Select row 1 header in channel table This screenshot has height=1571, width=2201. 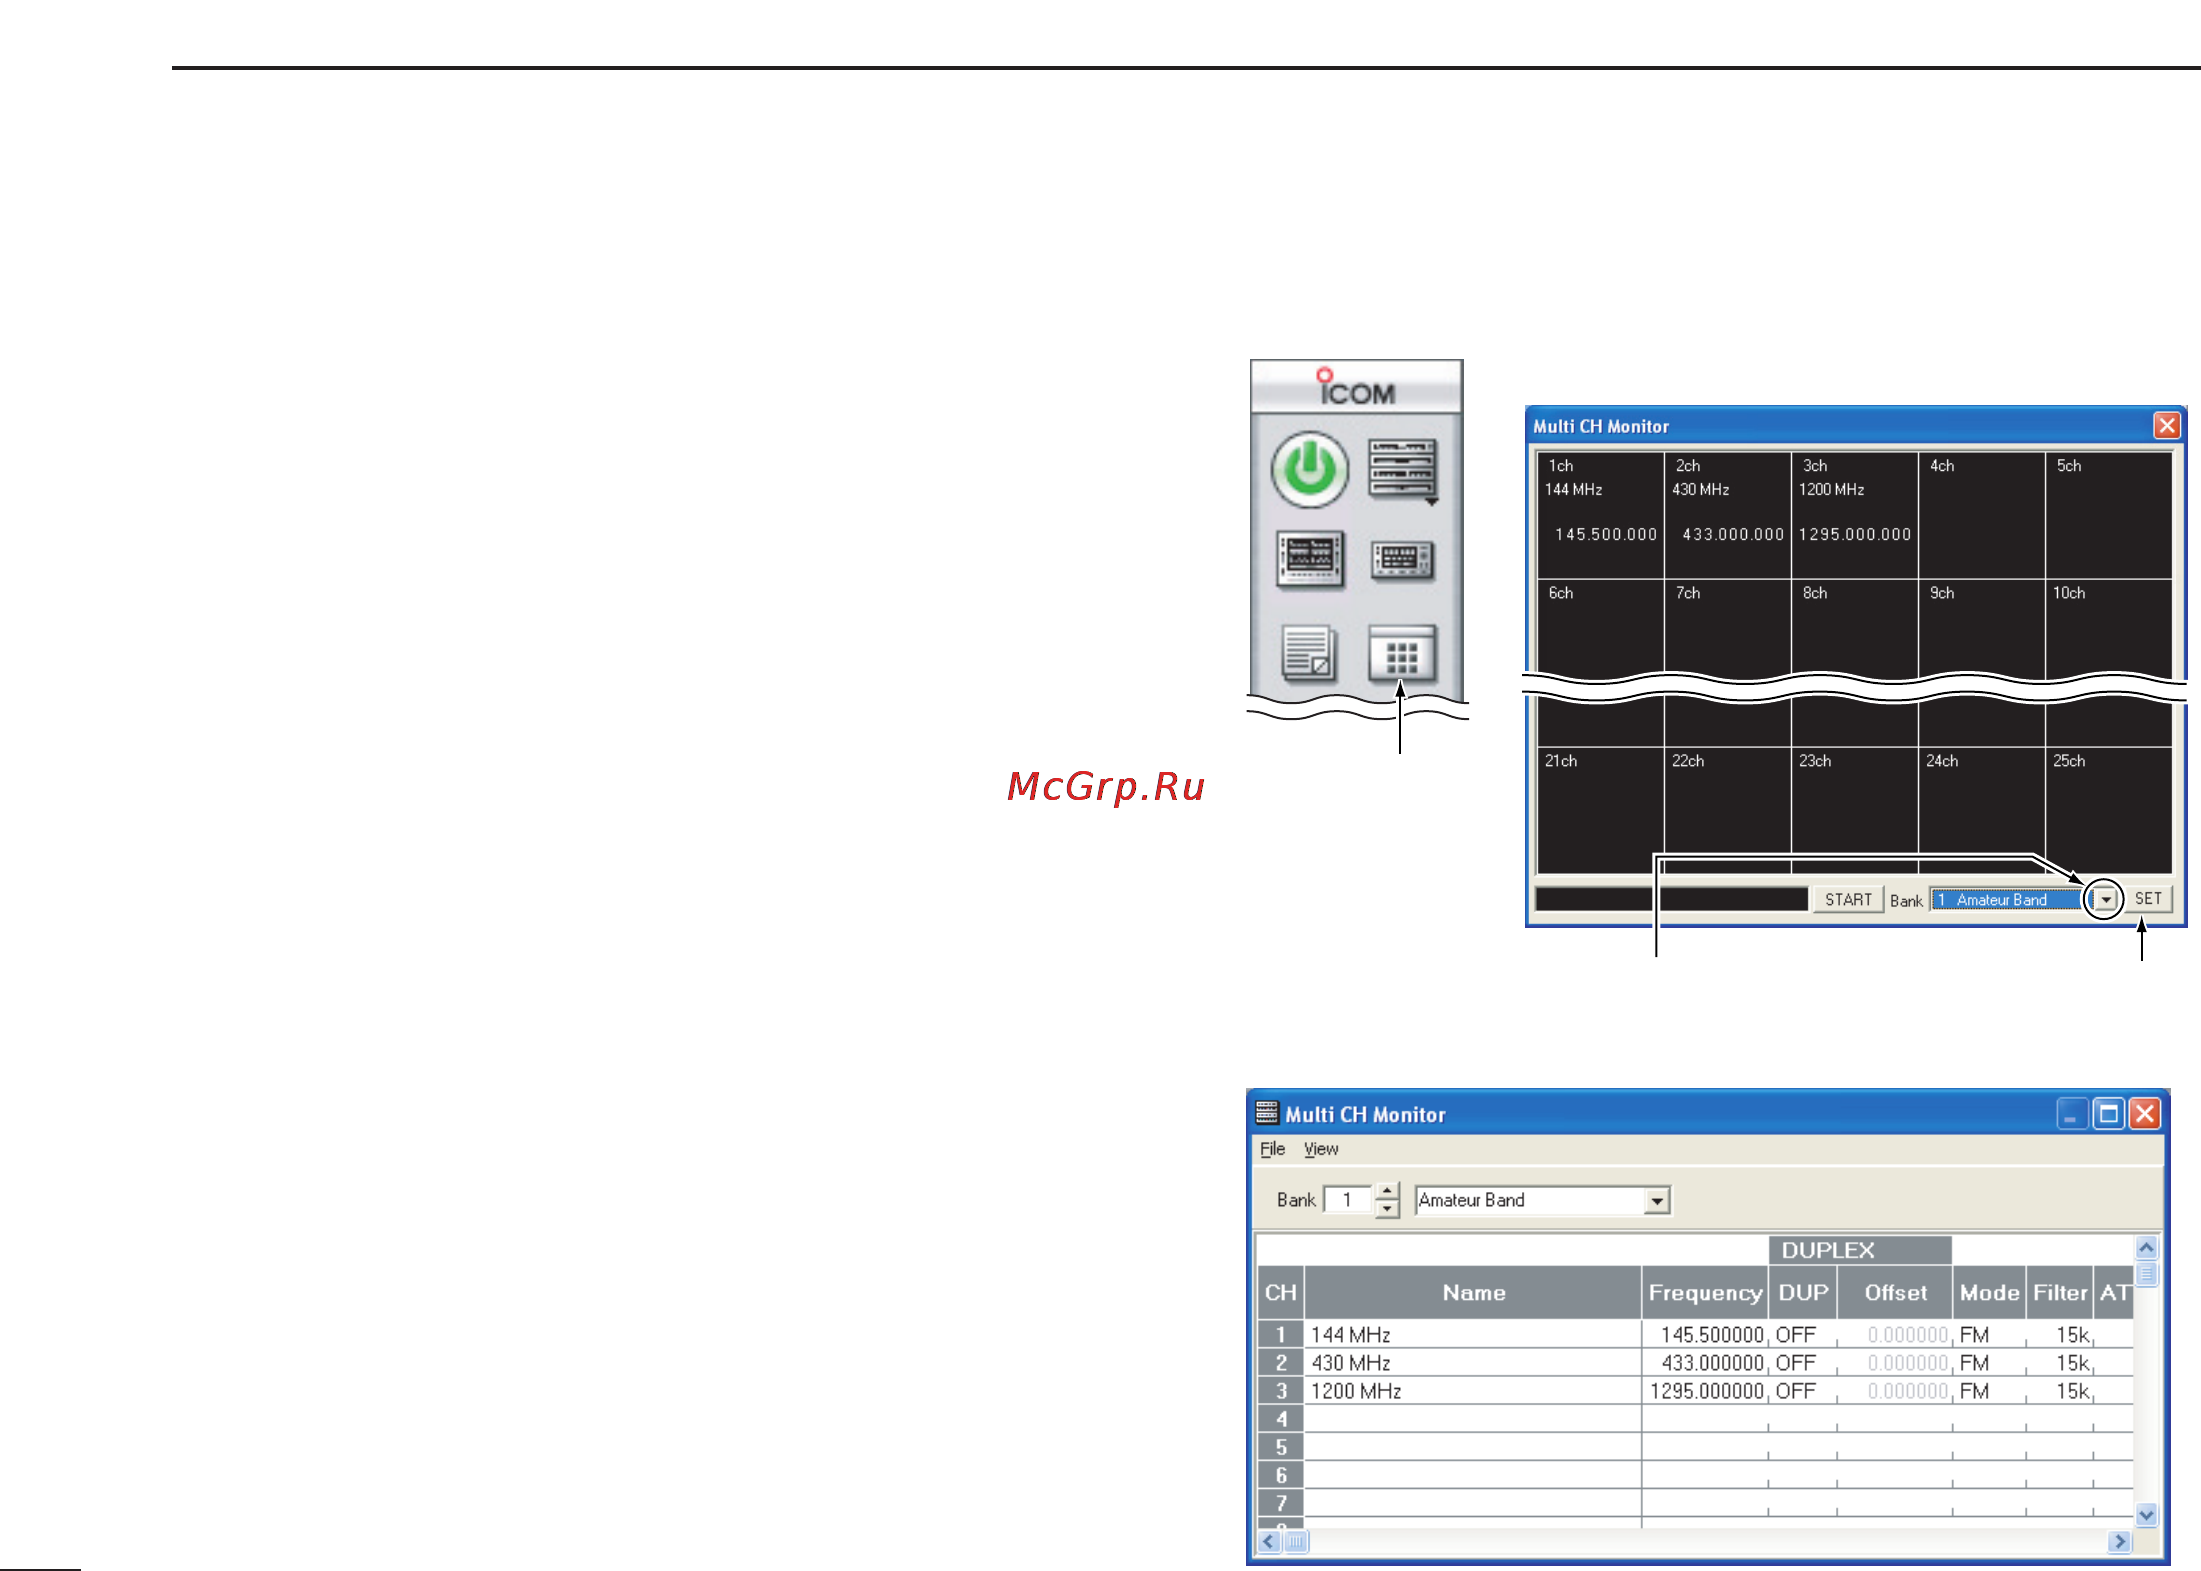point(1280,1334)
